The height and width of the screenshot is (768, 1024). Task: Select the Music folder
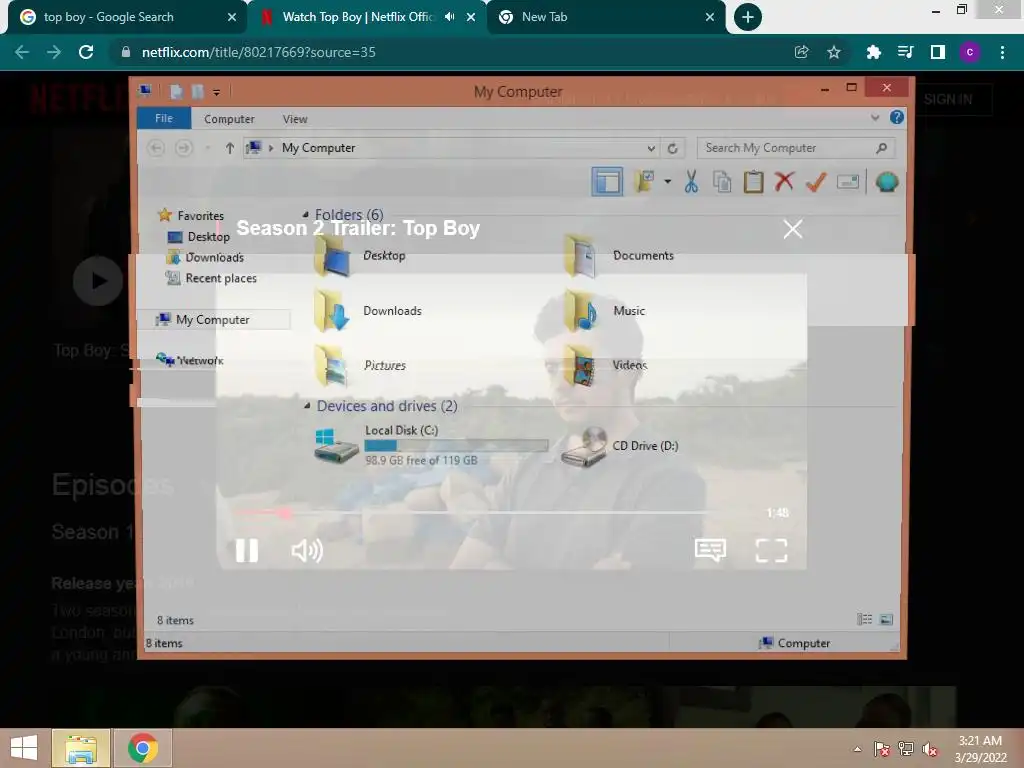[x=605, y=311]
